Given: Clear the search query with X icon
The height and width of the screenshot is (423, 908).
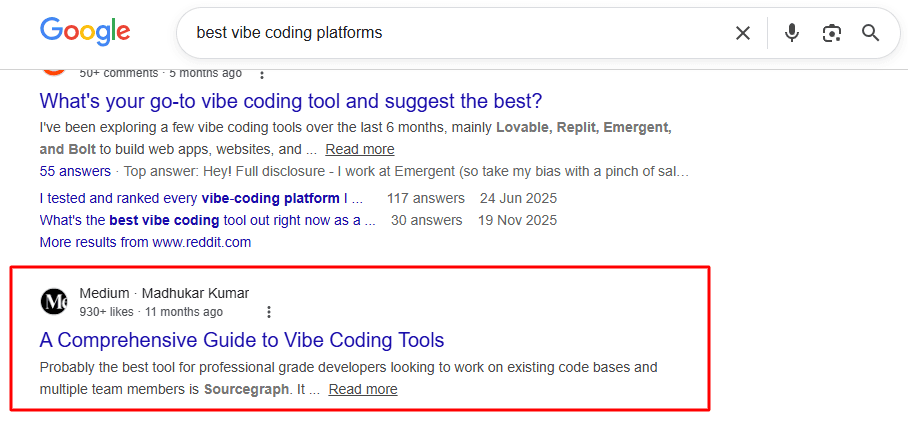Looking at the screenshot, I should click(x=742, y=33).
